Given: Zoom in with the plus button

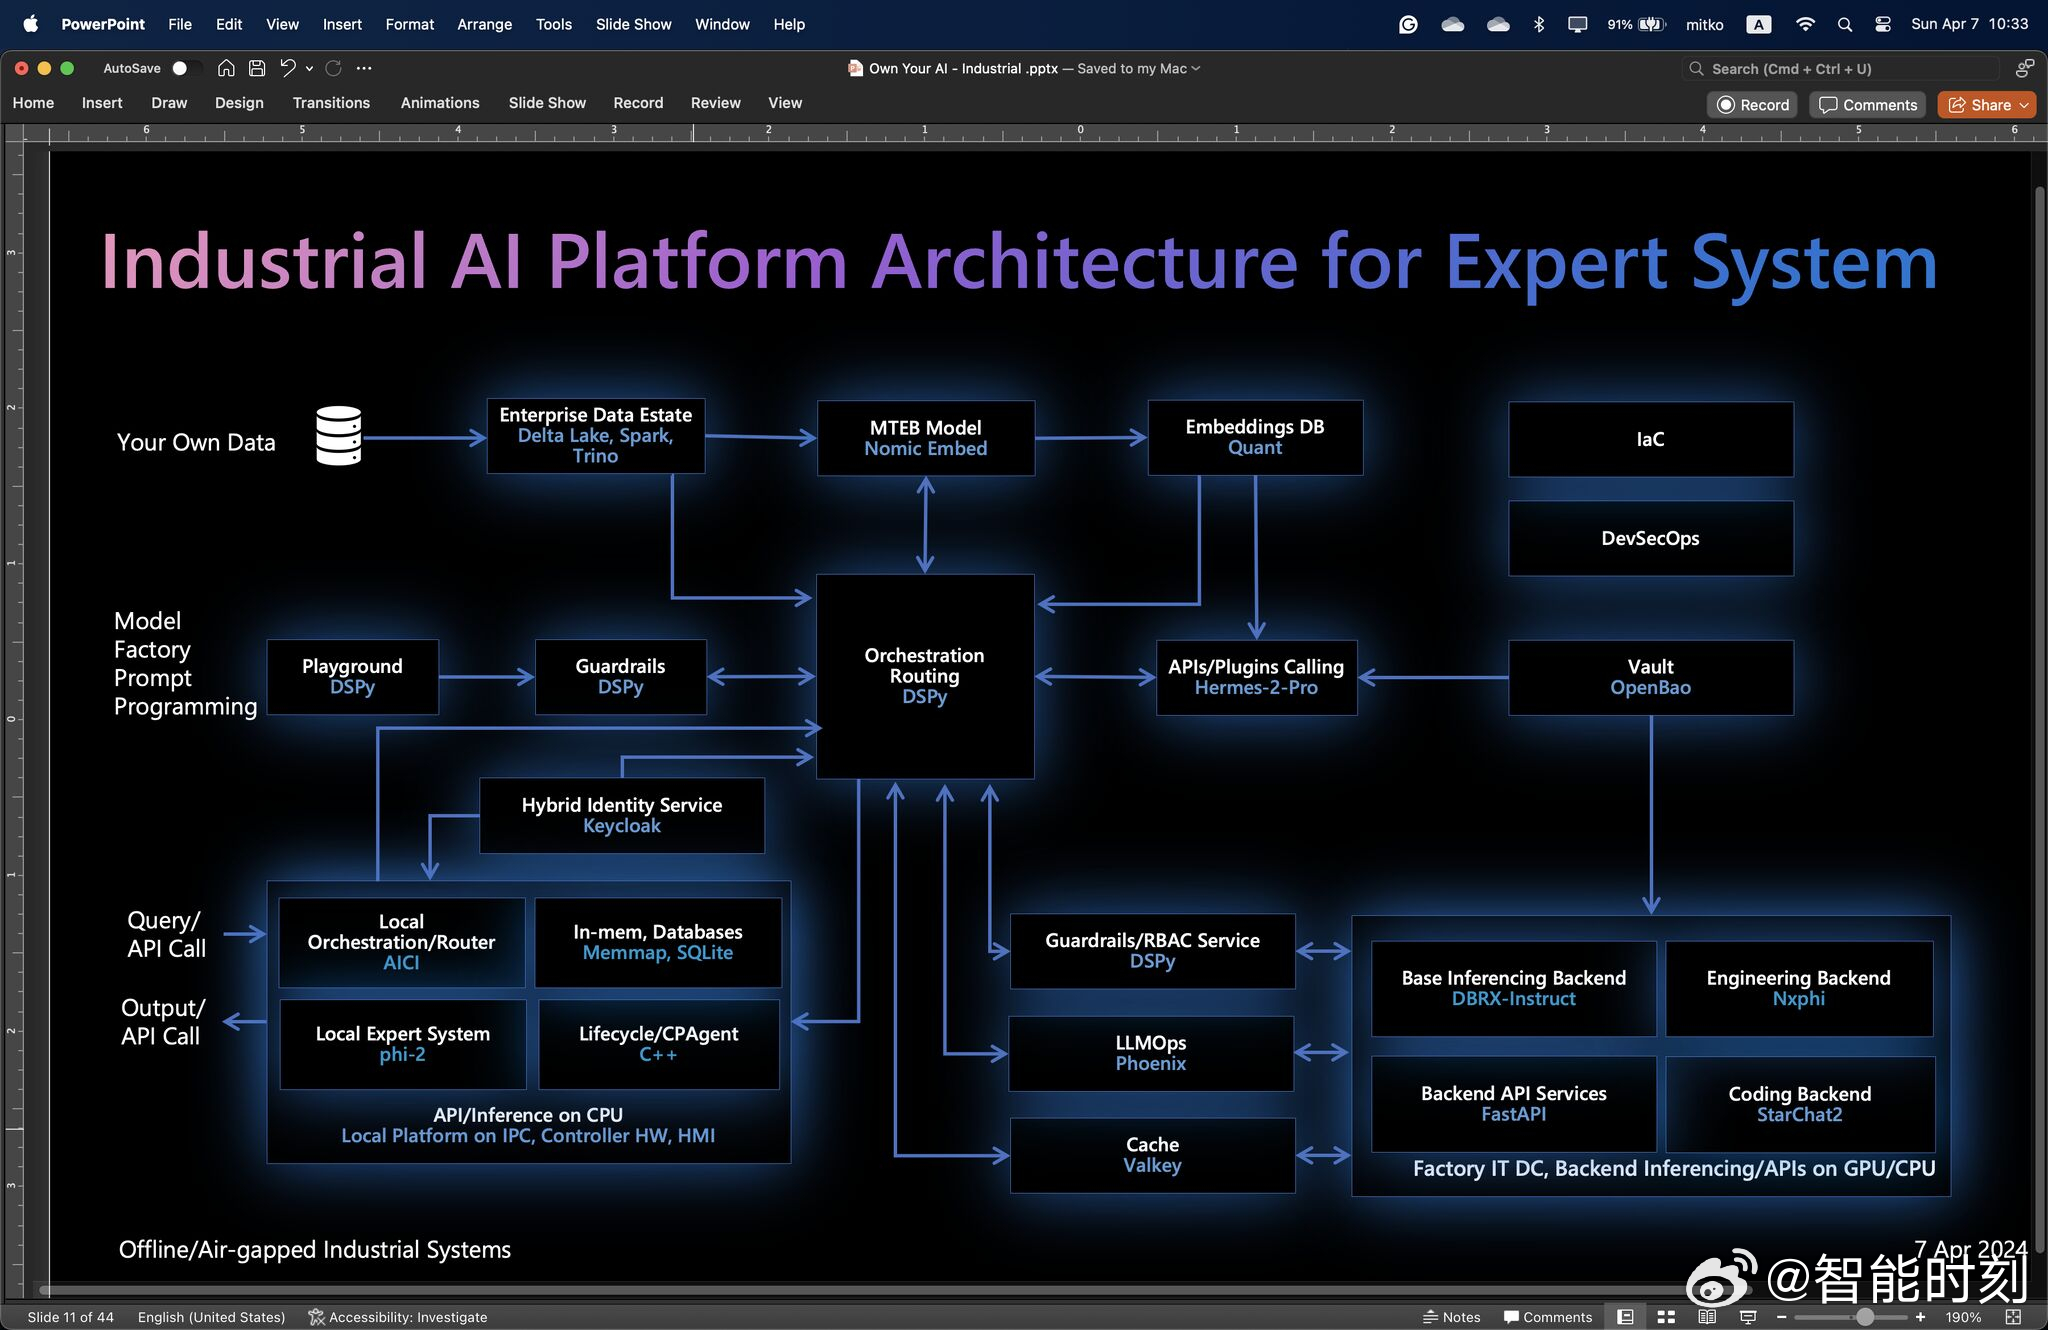Looking at the screenshot, I should pyautogui.click(x=1920, y=1317).
